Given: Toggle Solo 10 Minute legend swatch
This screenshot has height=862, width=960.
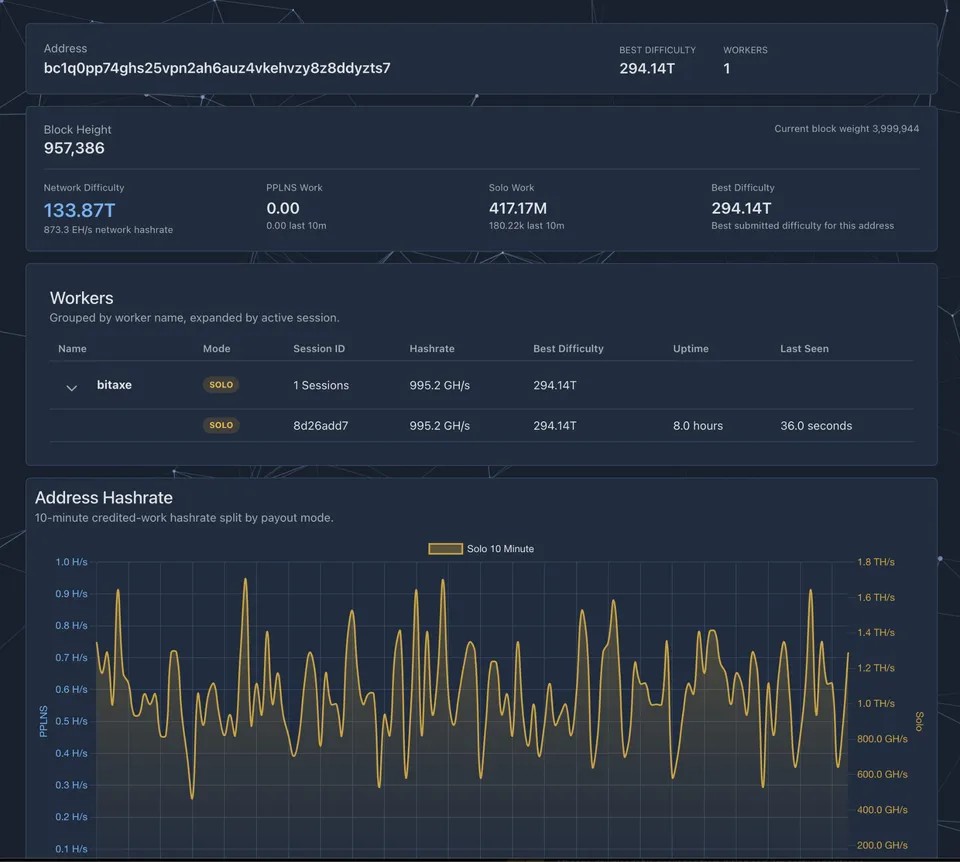Looking at the screenshot, I should [445, 549].
